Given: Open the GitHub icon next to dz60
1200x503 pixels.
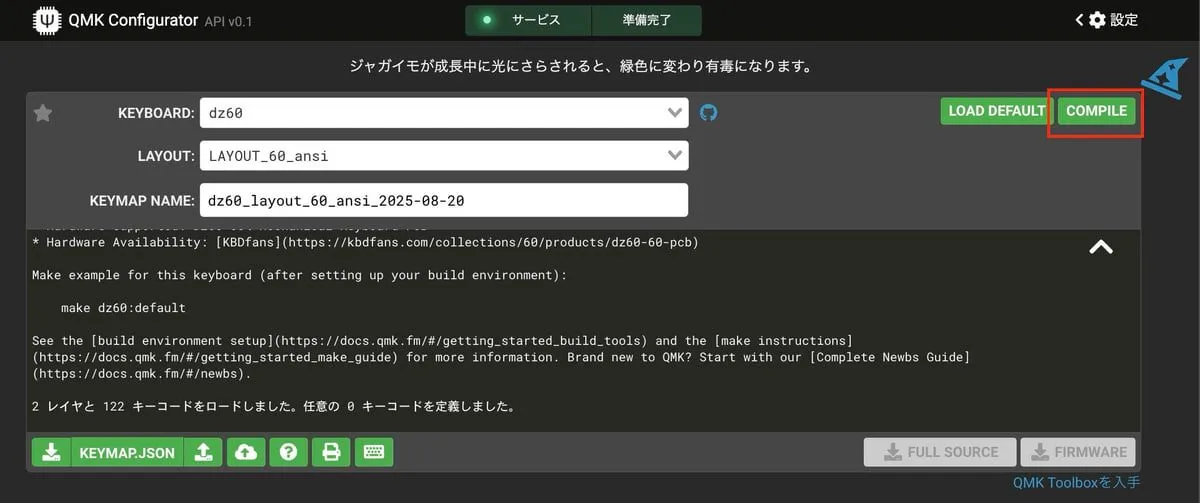Looking at the screenshot, I should 708,112.
